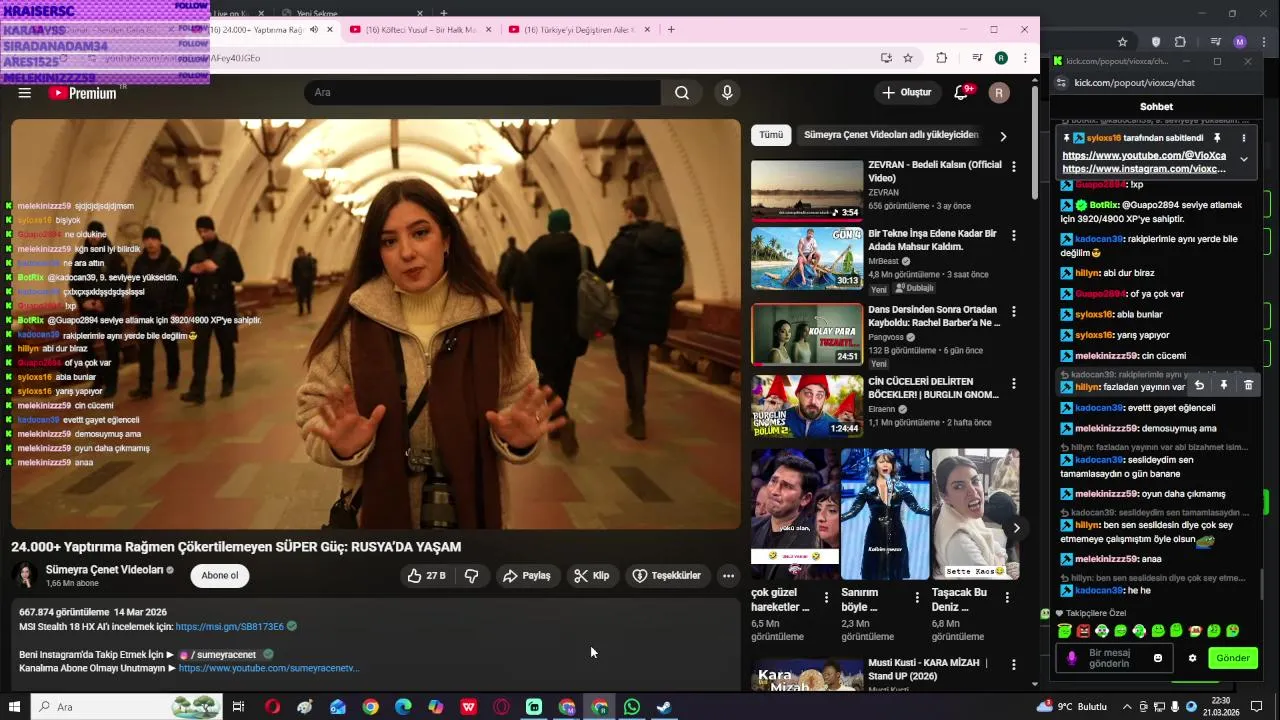Open Chrome three-dot menu in front window
1280x720 pixels.
coord(1025,58)
